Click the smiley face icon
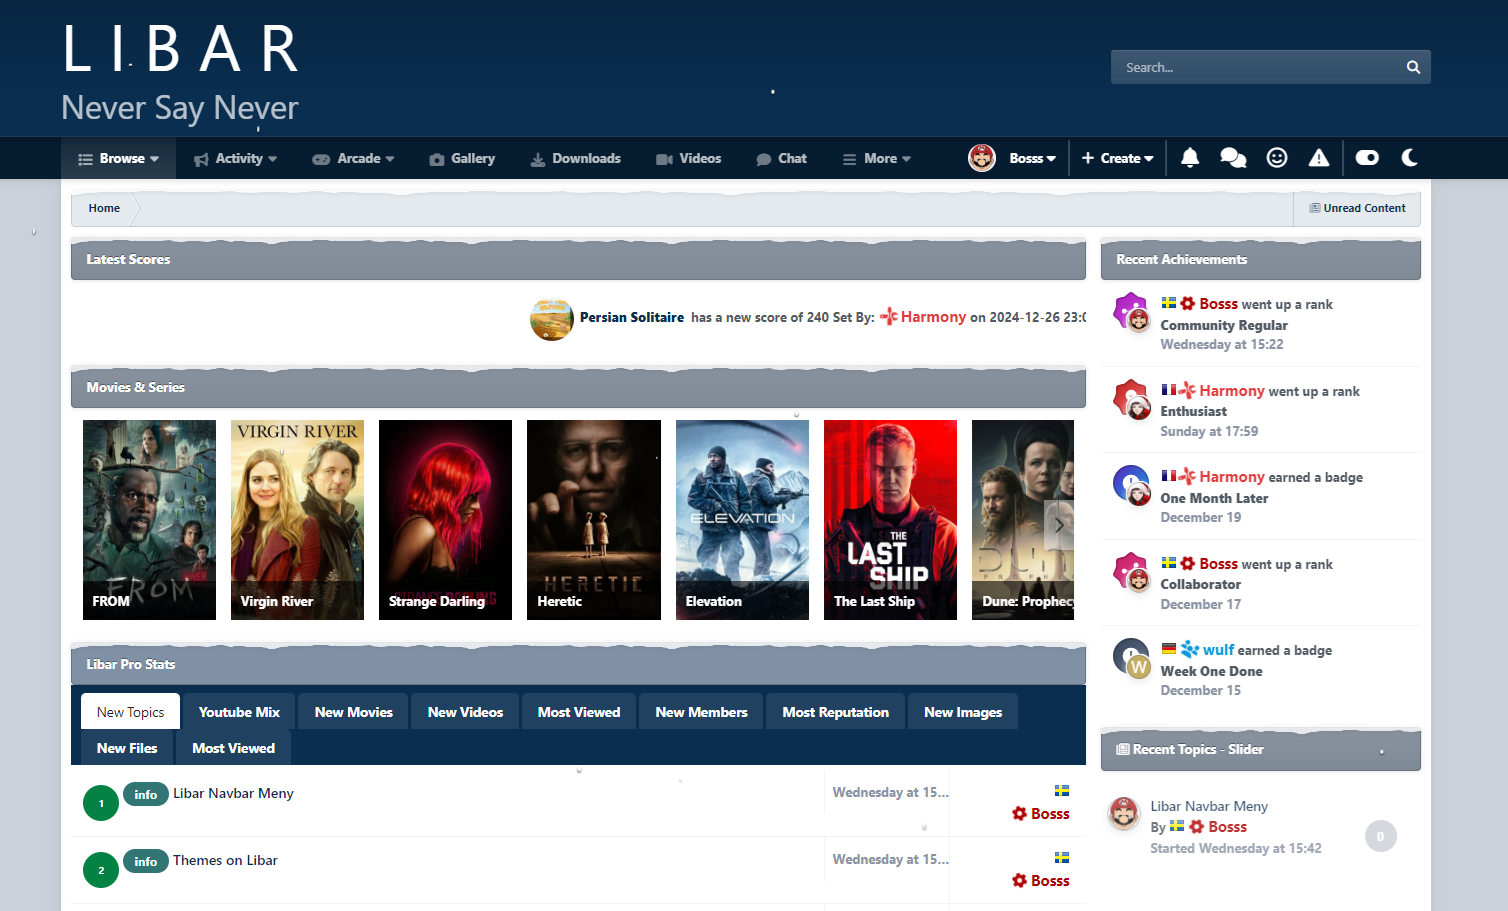The height and width of the screenshot is (911, 1508). point(1277,158)
